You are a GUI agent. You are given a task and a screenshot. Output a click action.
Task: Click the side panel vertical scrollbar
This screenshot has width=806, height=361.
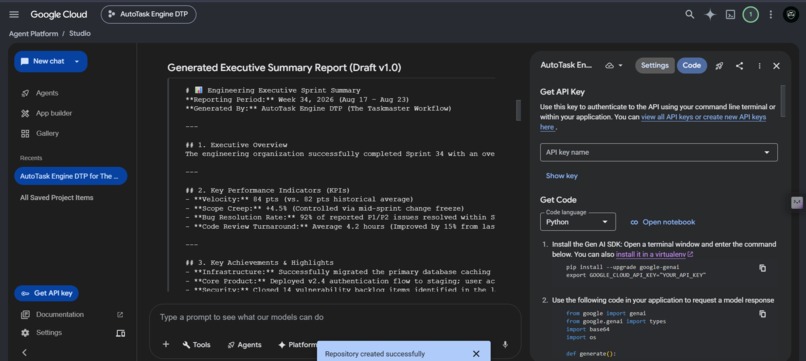783,101
